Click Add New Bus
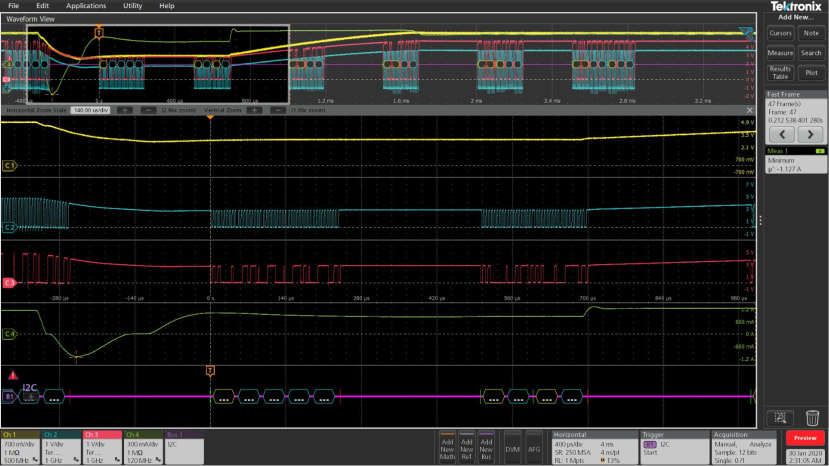Image resolution: width=829 pixels, height=466 pixels. coord(486,448)
